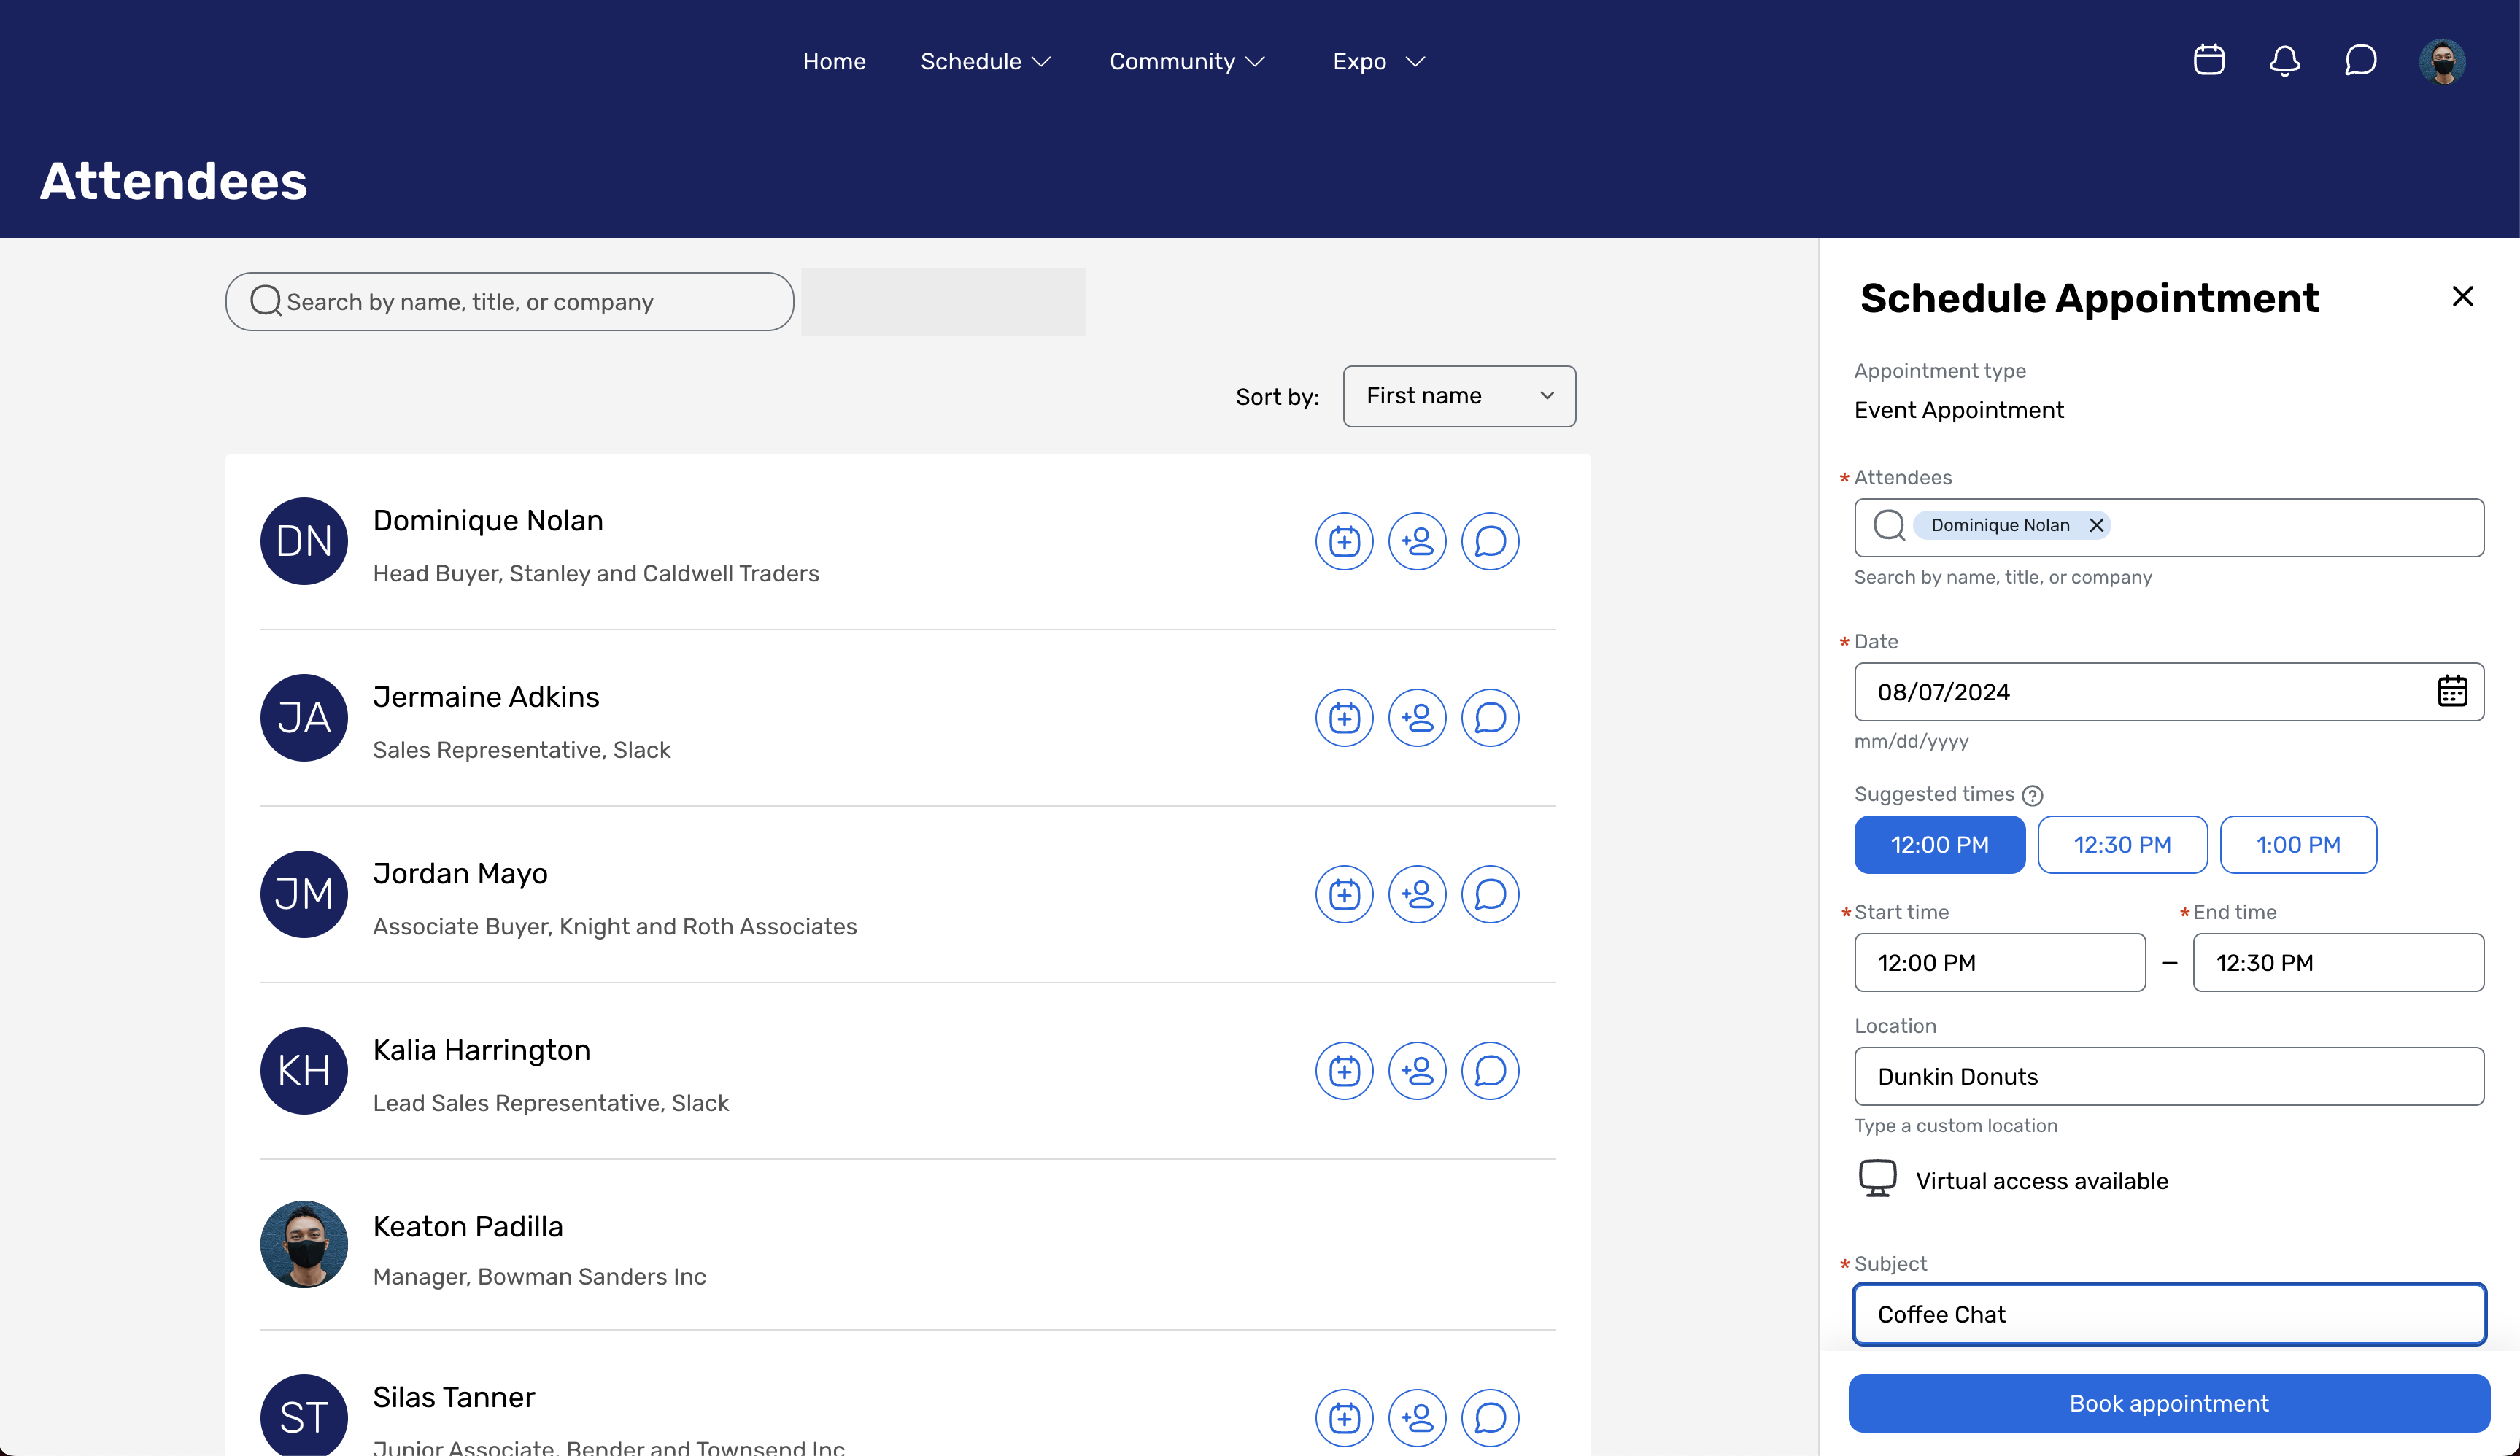Image resolution: width=2520 pixels, height=1456 pixels.
Task: Click the attendees field search icon
Action: (1888, 525)
